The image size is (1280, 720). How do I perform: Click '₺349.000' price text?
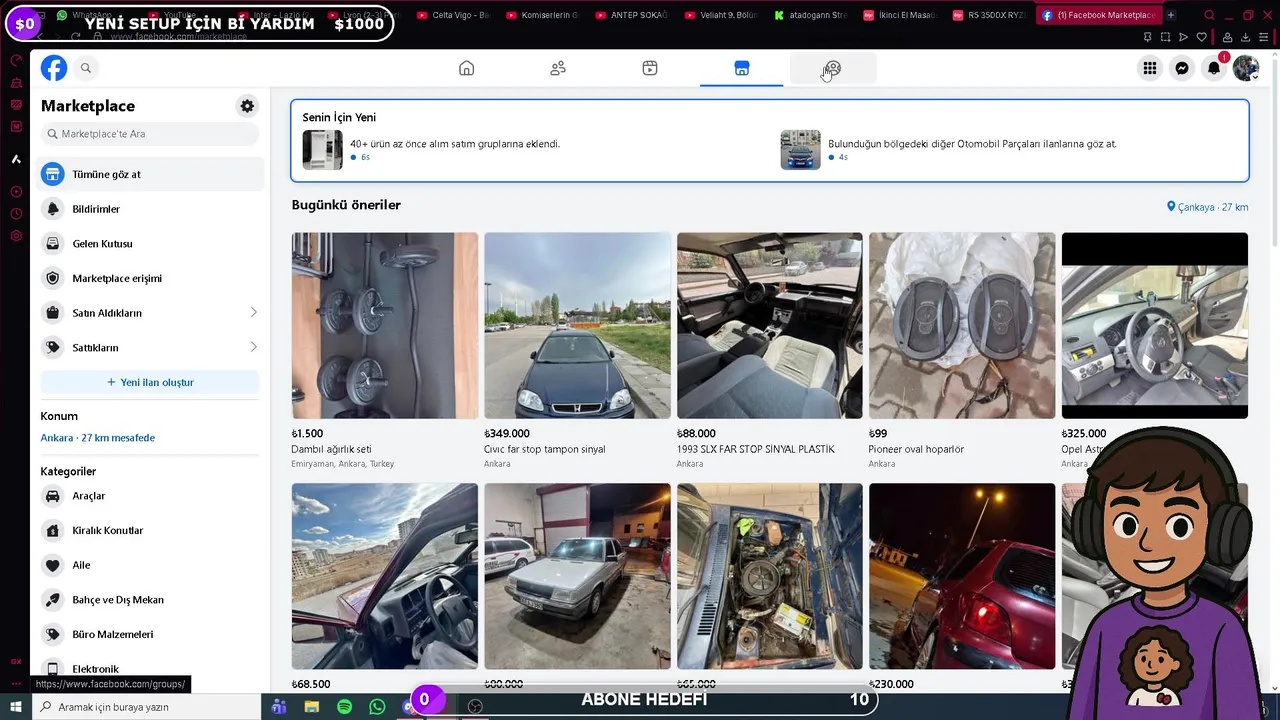507,434
